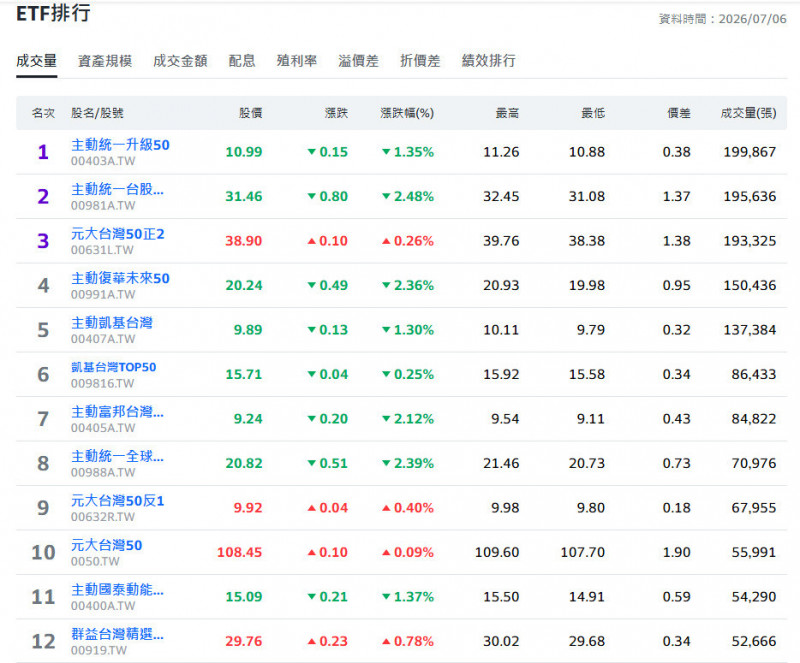Select the 成交金額 tab
The height and width of the screenshot is (663, 800).
pos(180,61)
